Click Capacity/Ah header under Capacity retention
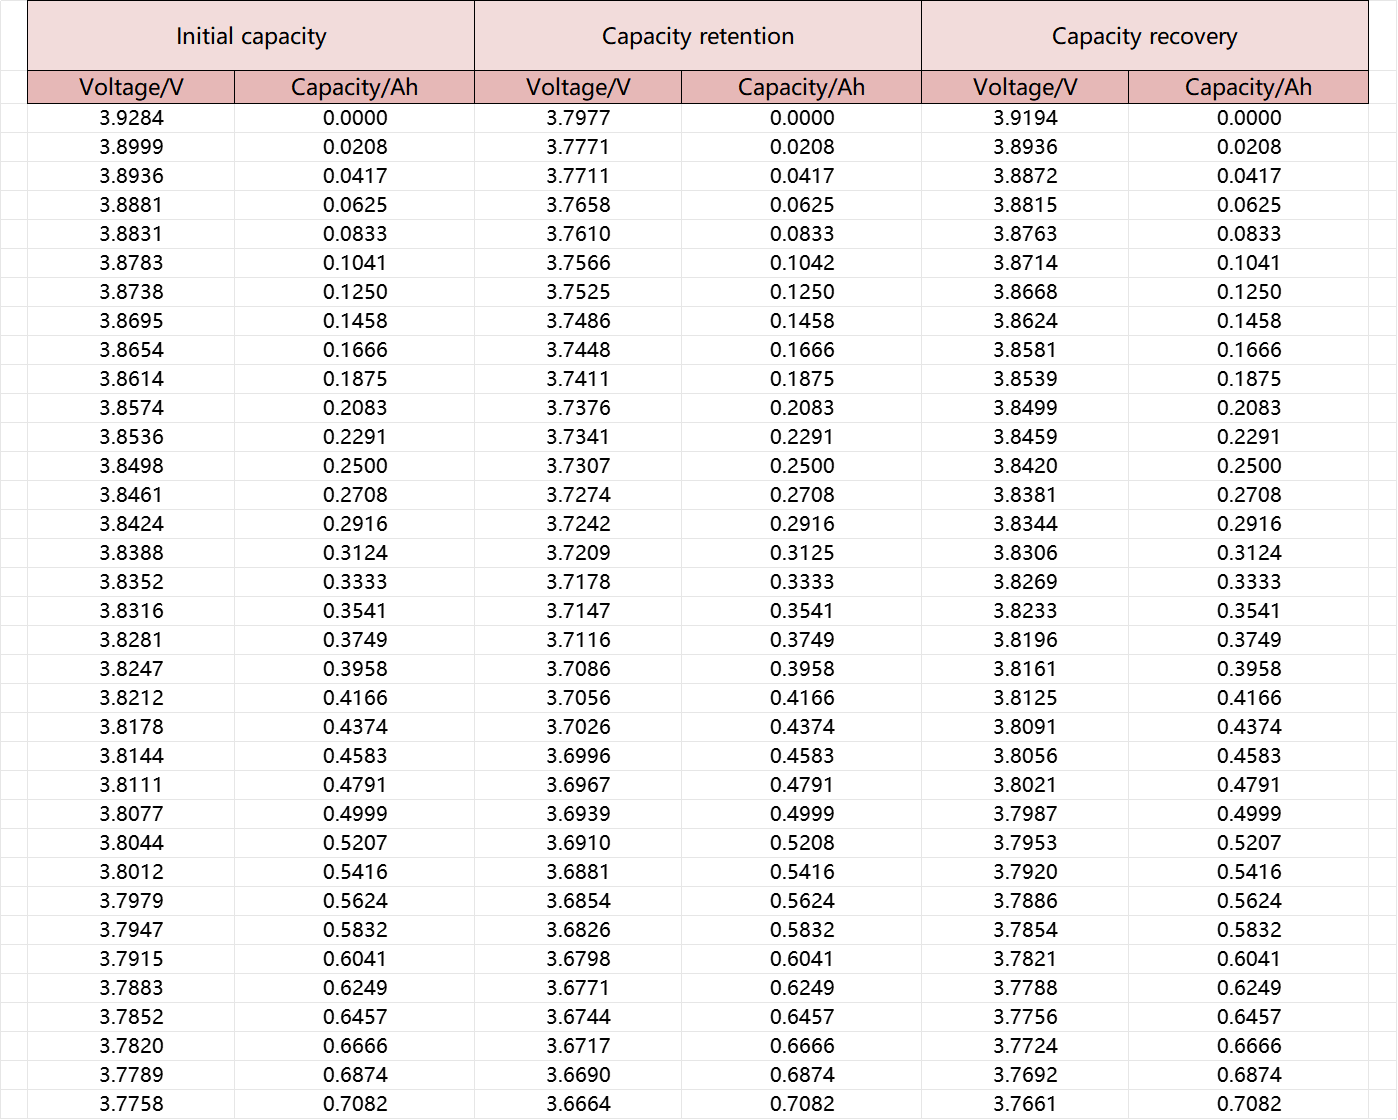 tap(802, 87)
